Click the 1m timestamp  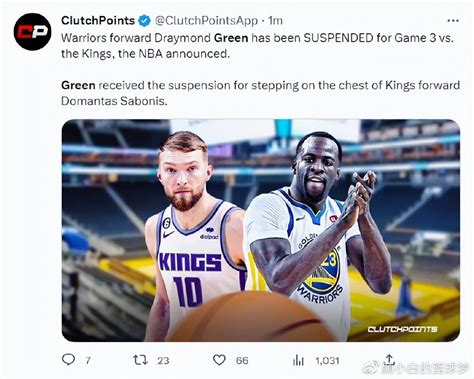click(275, 21)
